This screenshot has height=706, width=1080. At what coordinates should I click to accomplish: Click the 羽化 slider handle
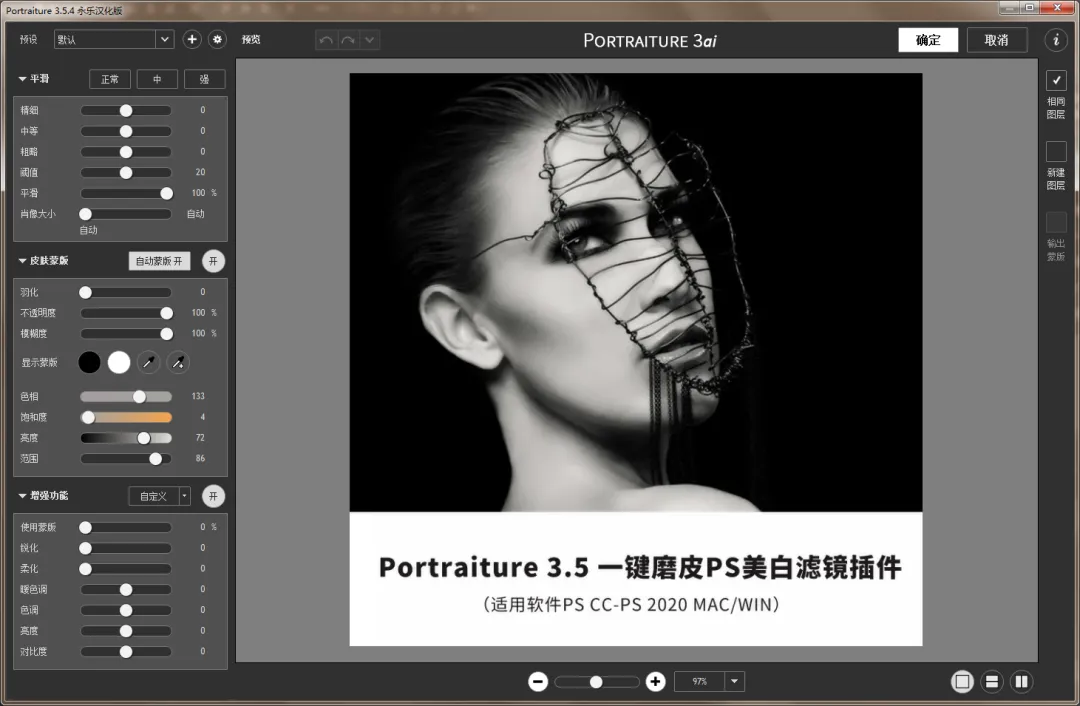click(x=85, y=293)
